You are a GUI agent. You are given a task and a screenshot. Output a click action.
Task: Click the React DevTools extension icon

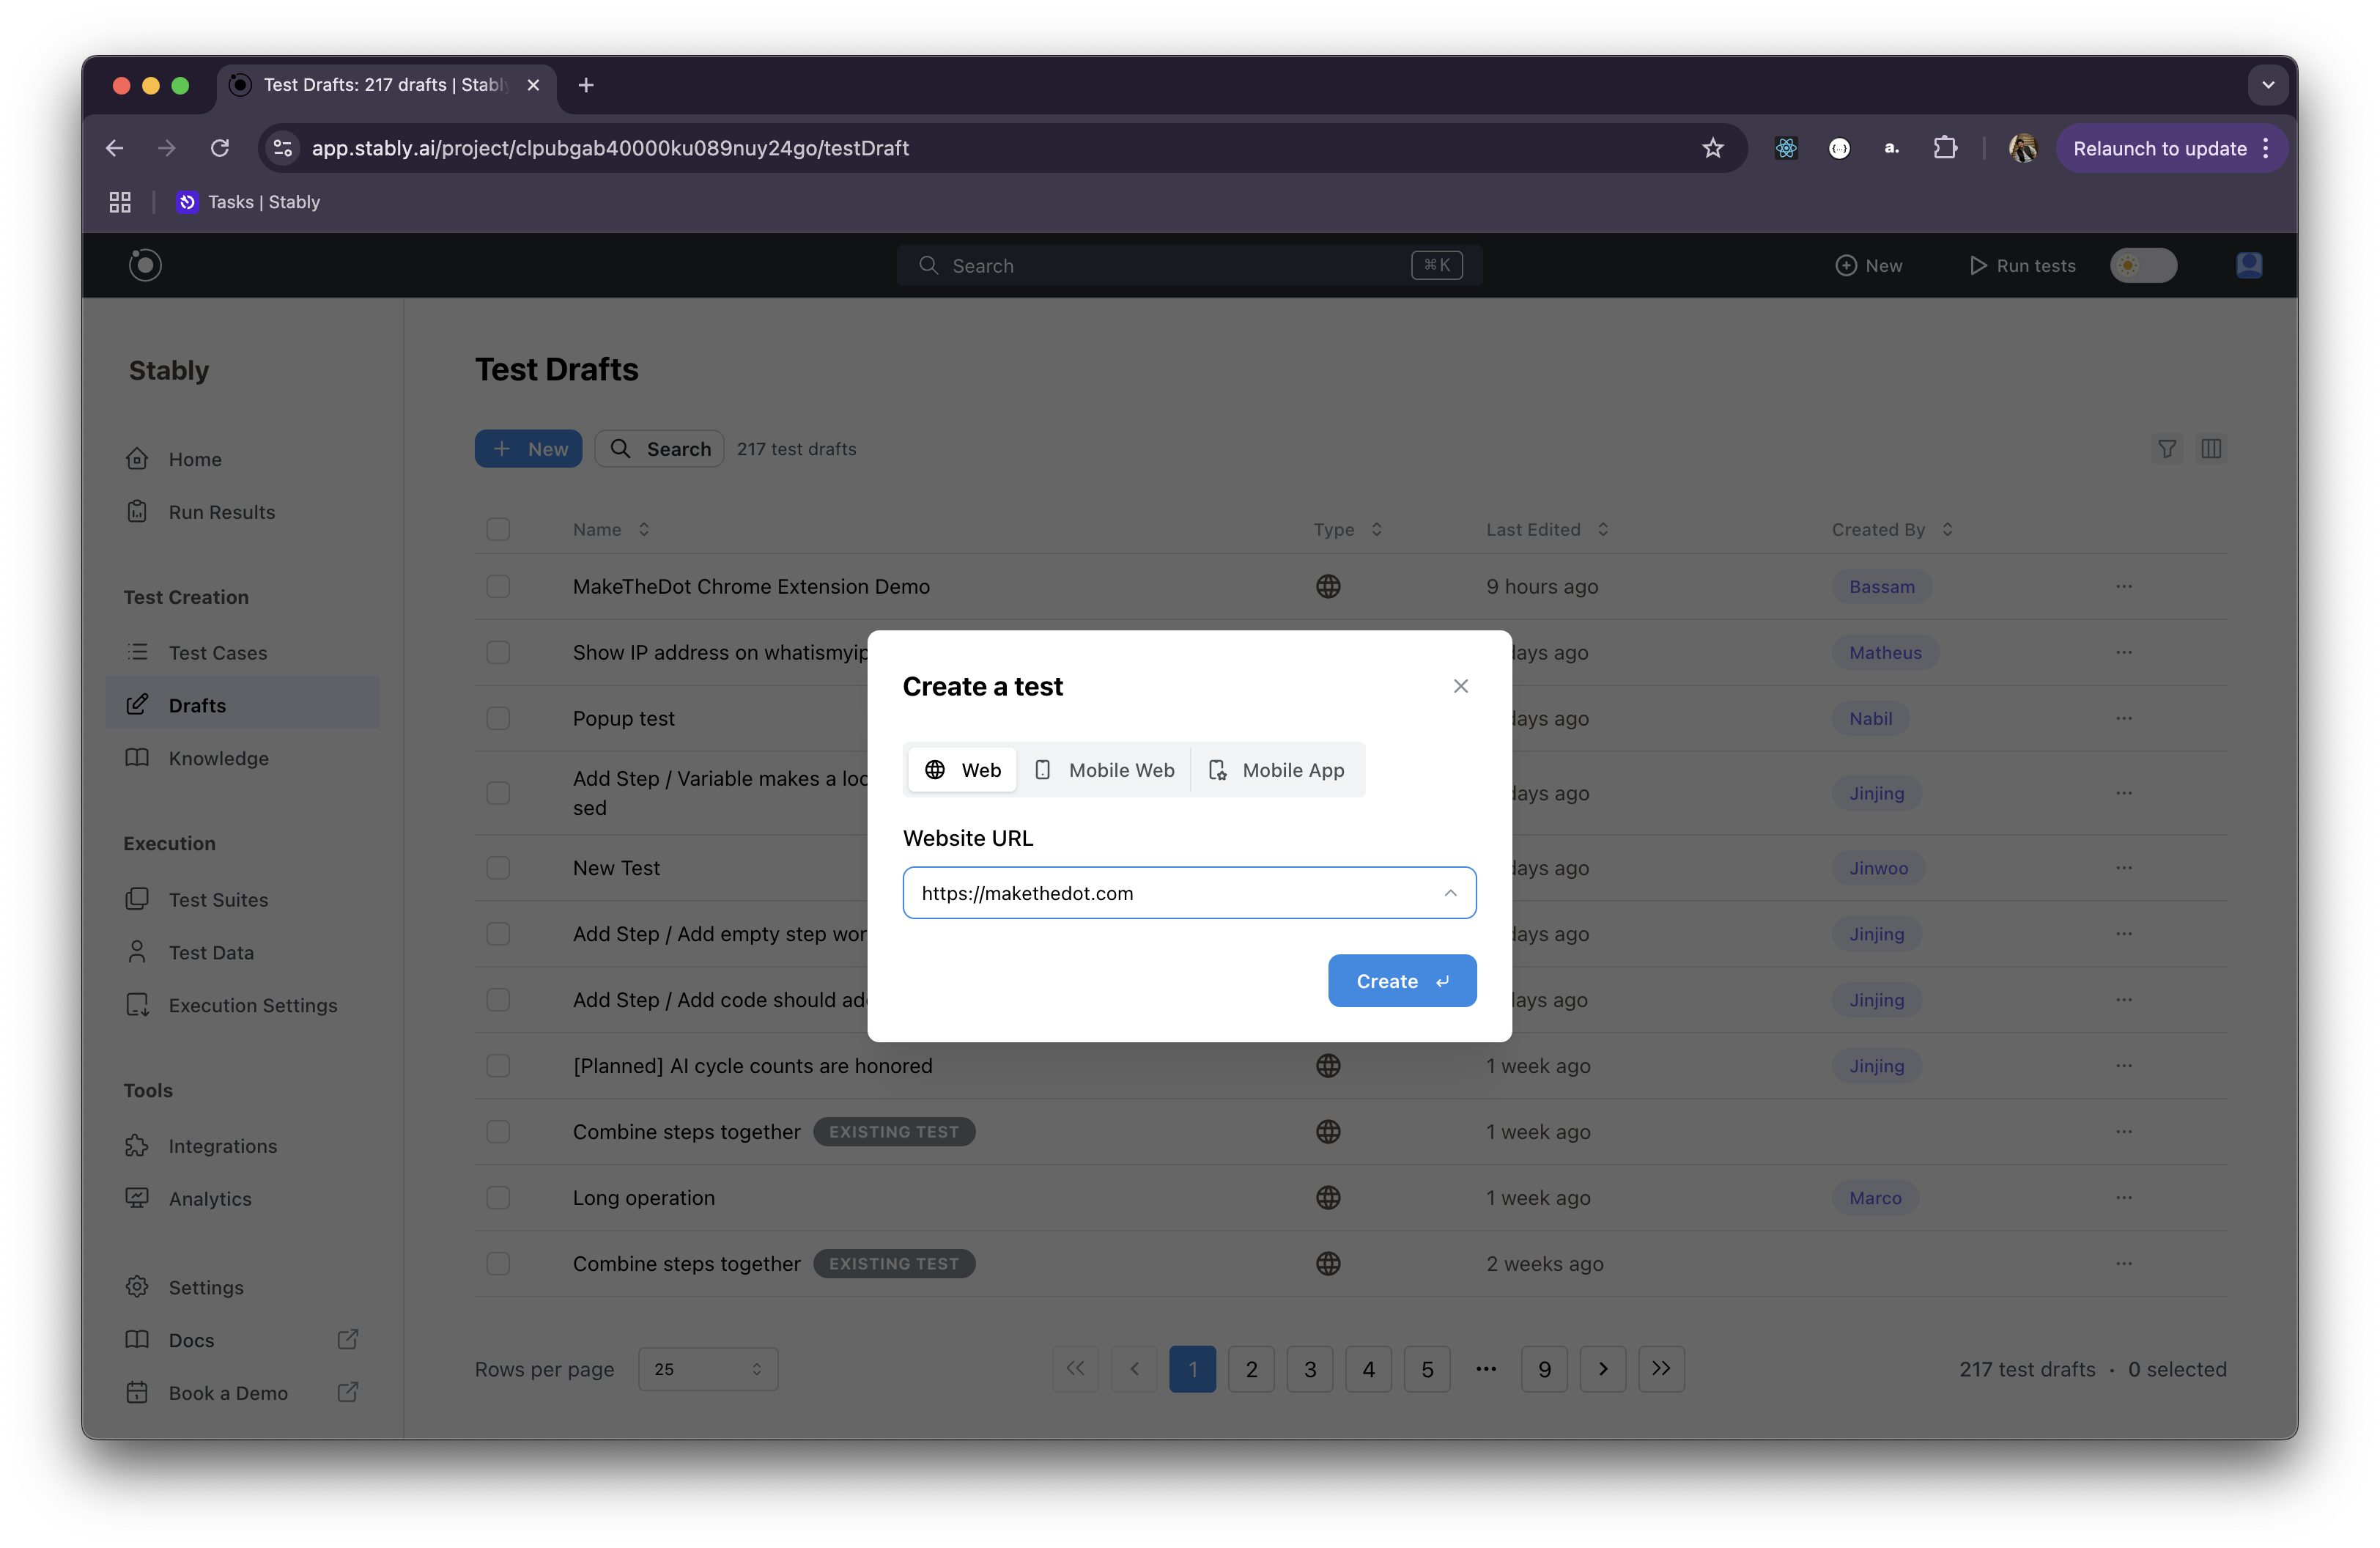point(1786,148)
